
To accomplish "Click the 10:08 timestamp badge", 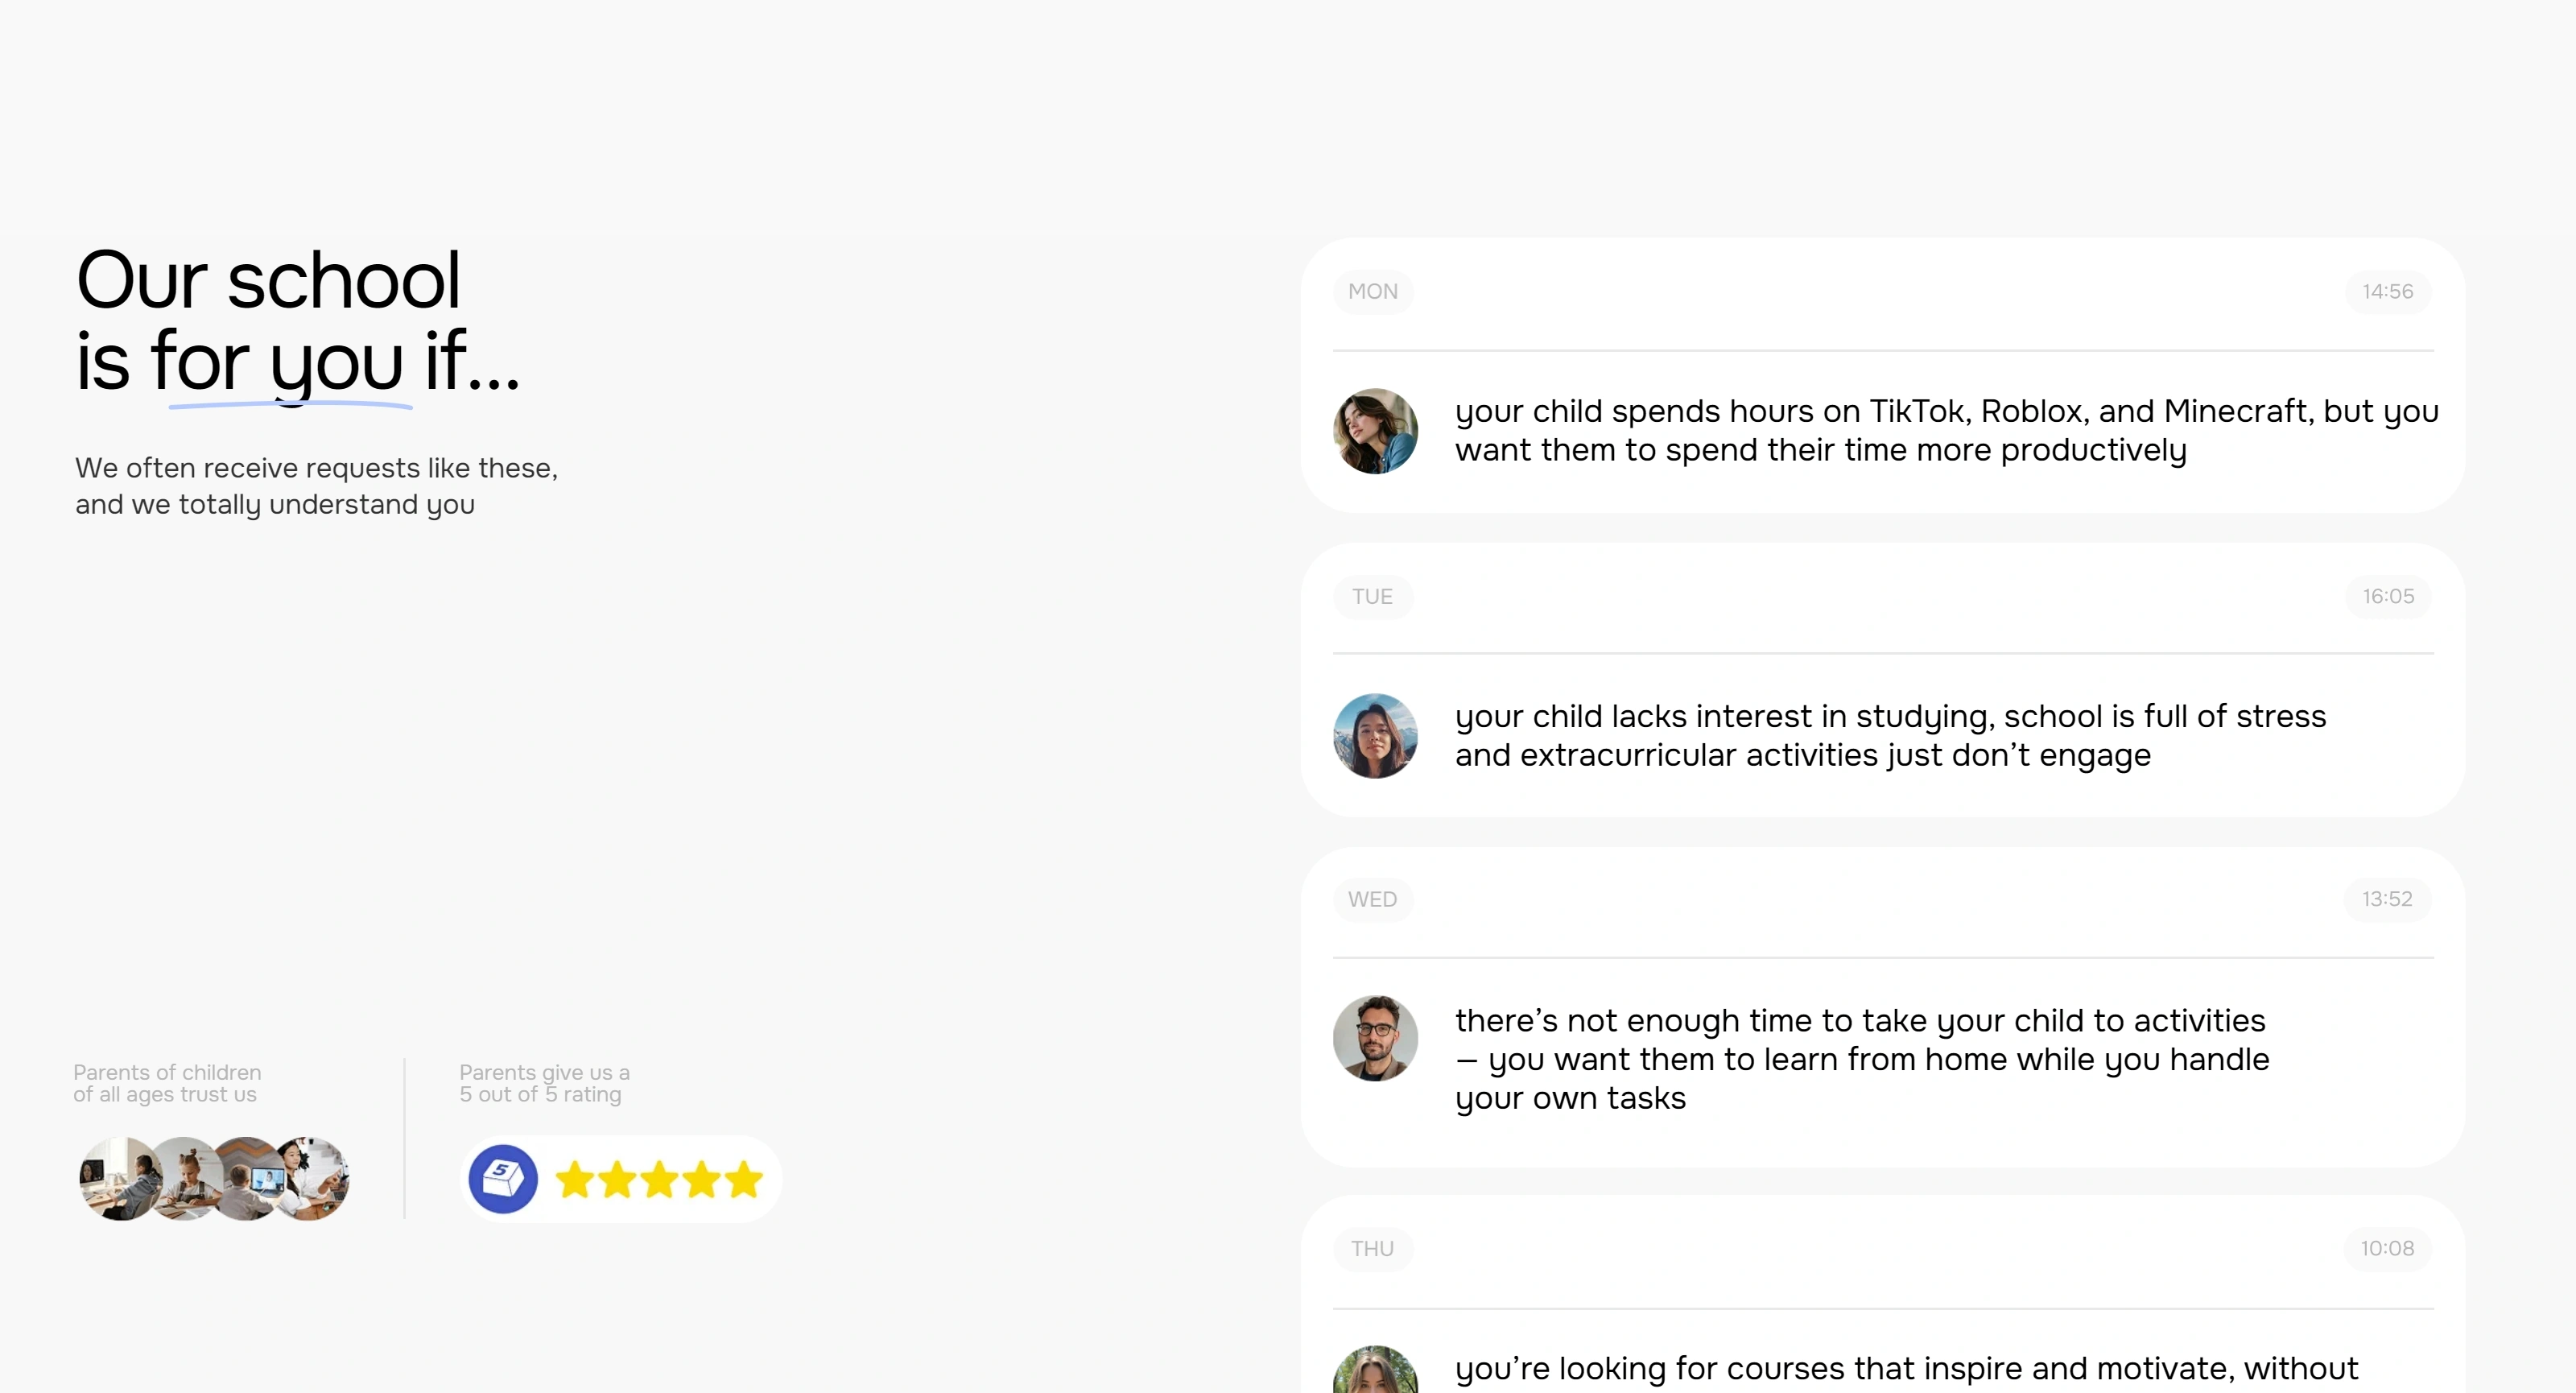I will coord(2388,1249).
